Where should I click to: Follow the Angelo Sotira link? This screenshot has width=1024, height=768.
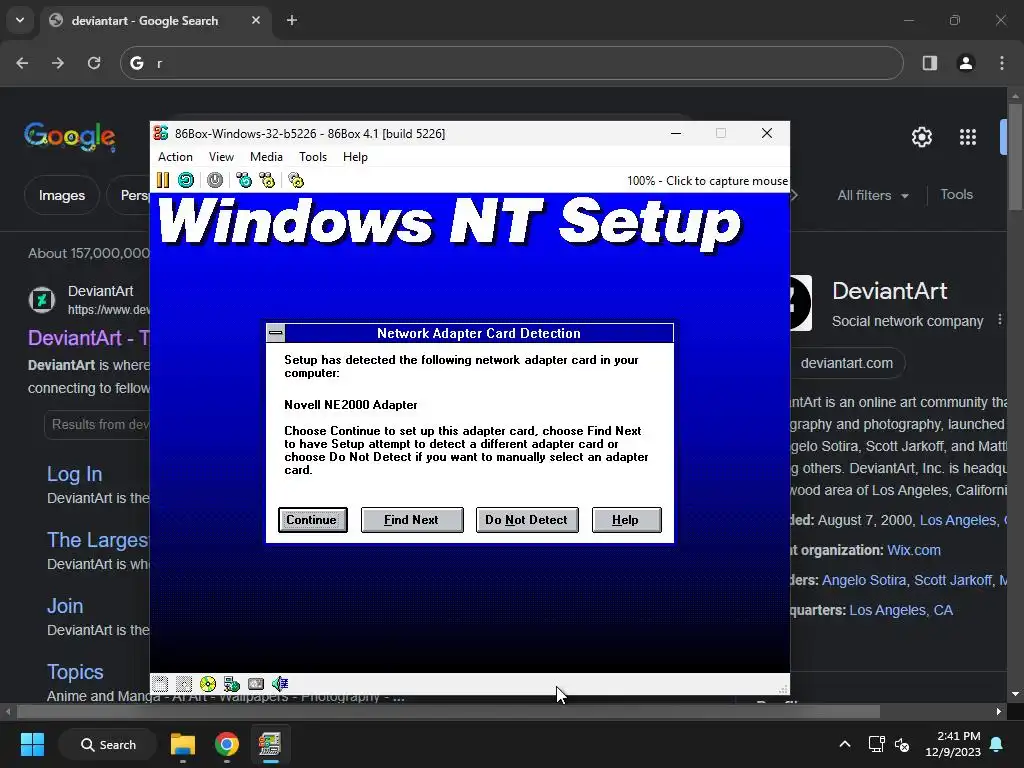pos(864,580)
